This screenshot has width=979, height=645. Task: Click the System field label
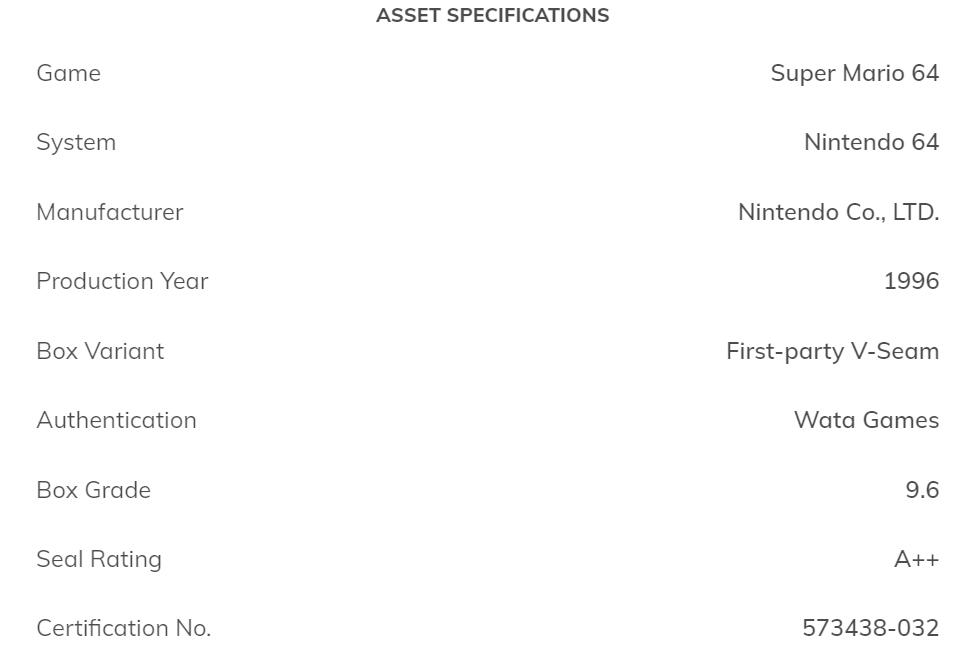[x=76, y=142]
